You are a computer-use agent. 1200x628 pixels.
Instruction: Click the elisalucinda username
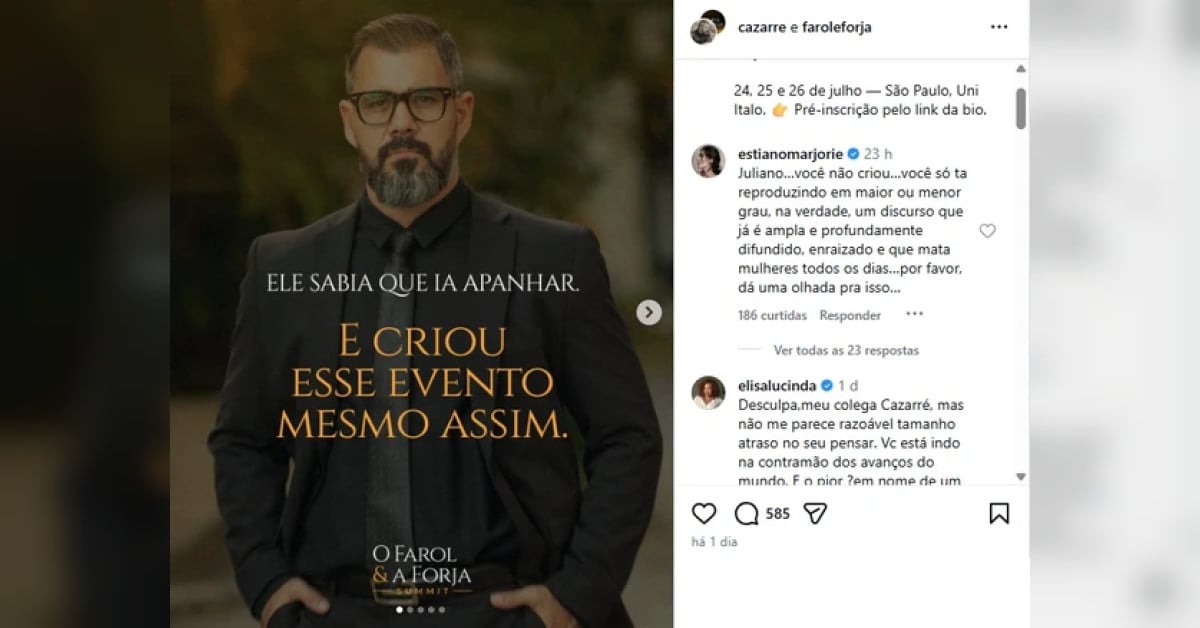(x=777, y=385)
